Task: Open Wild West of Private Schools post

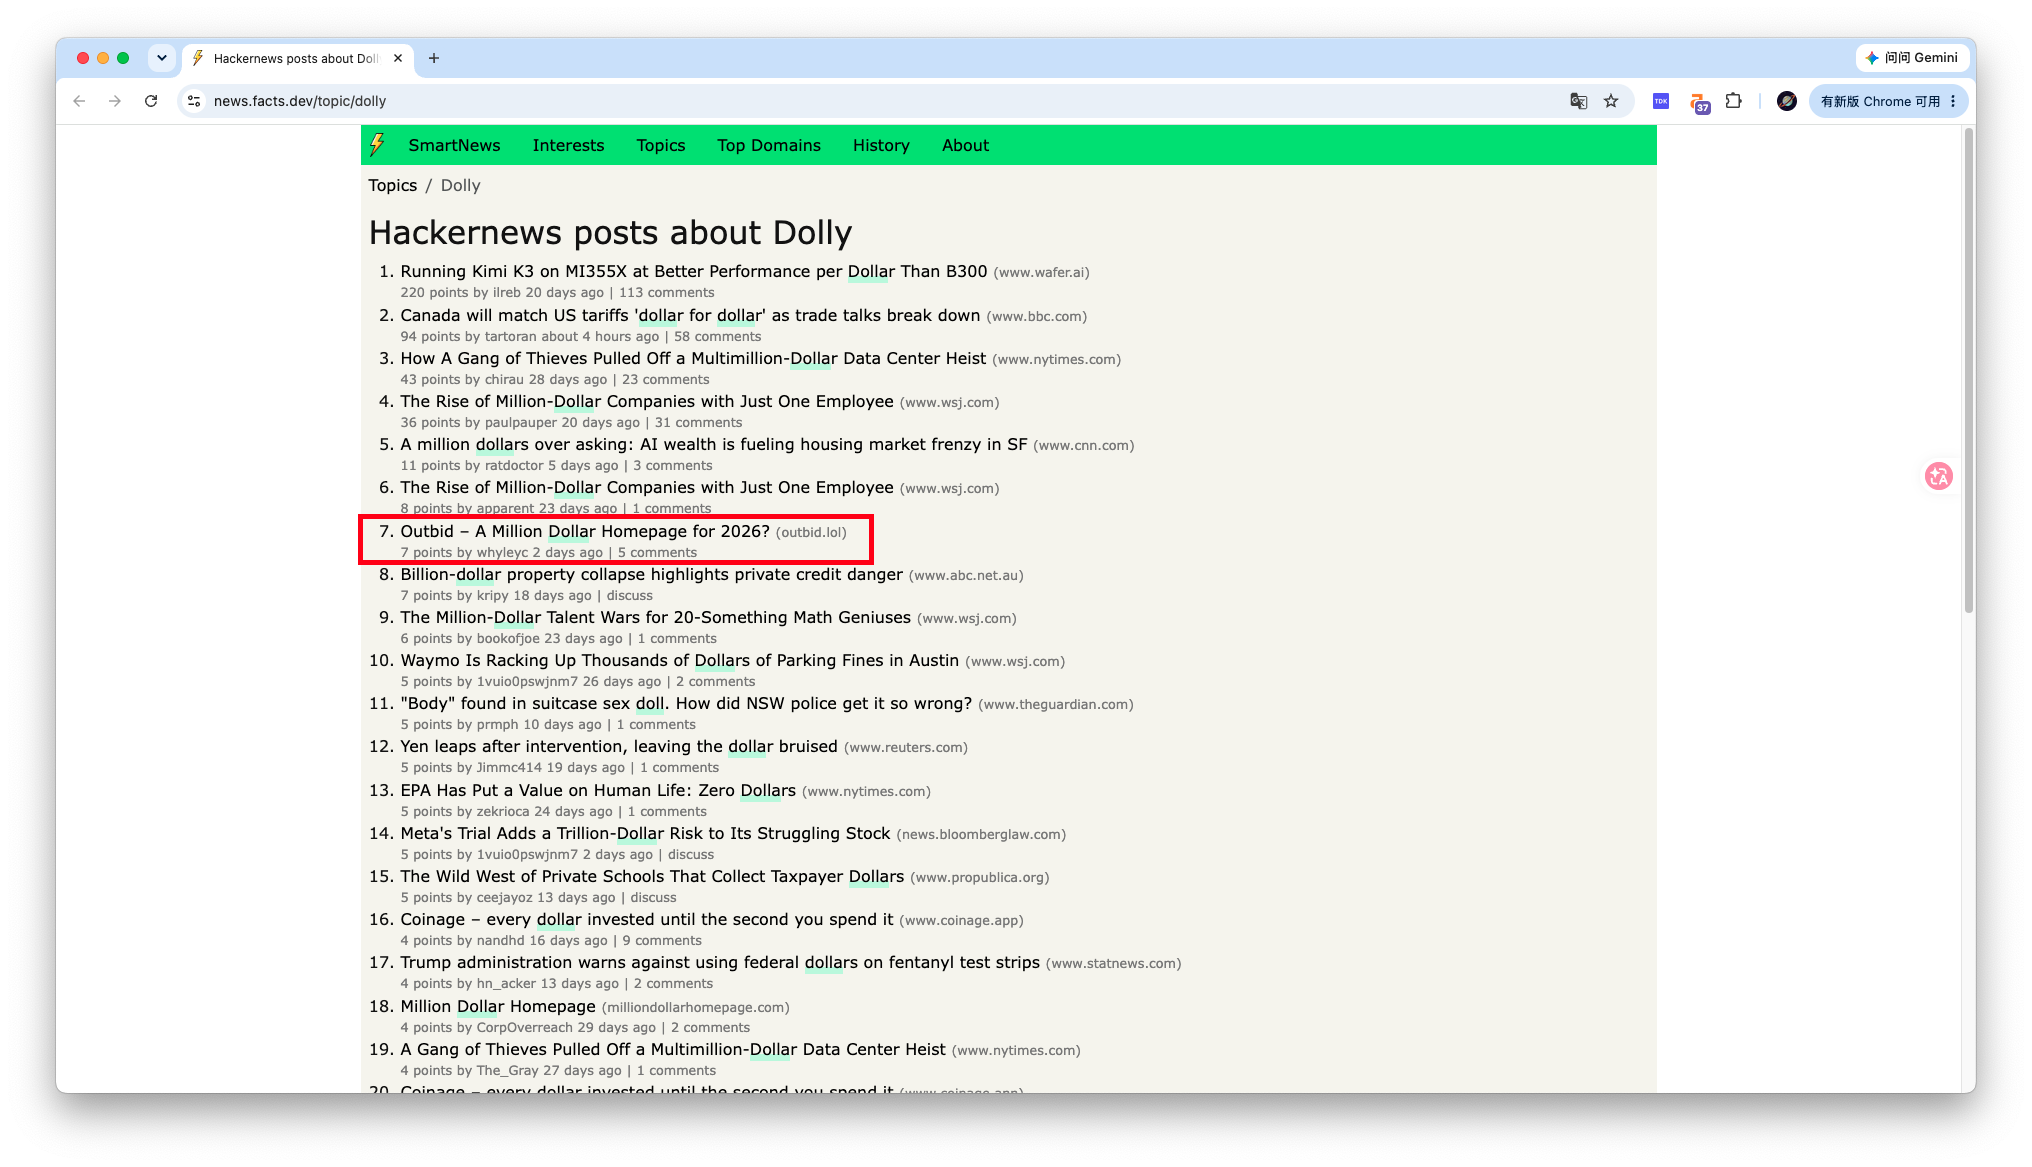Action: [652, 876]
